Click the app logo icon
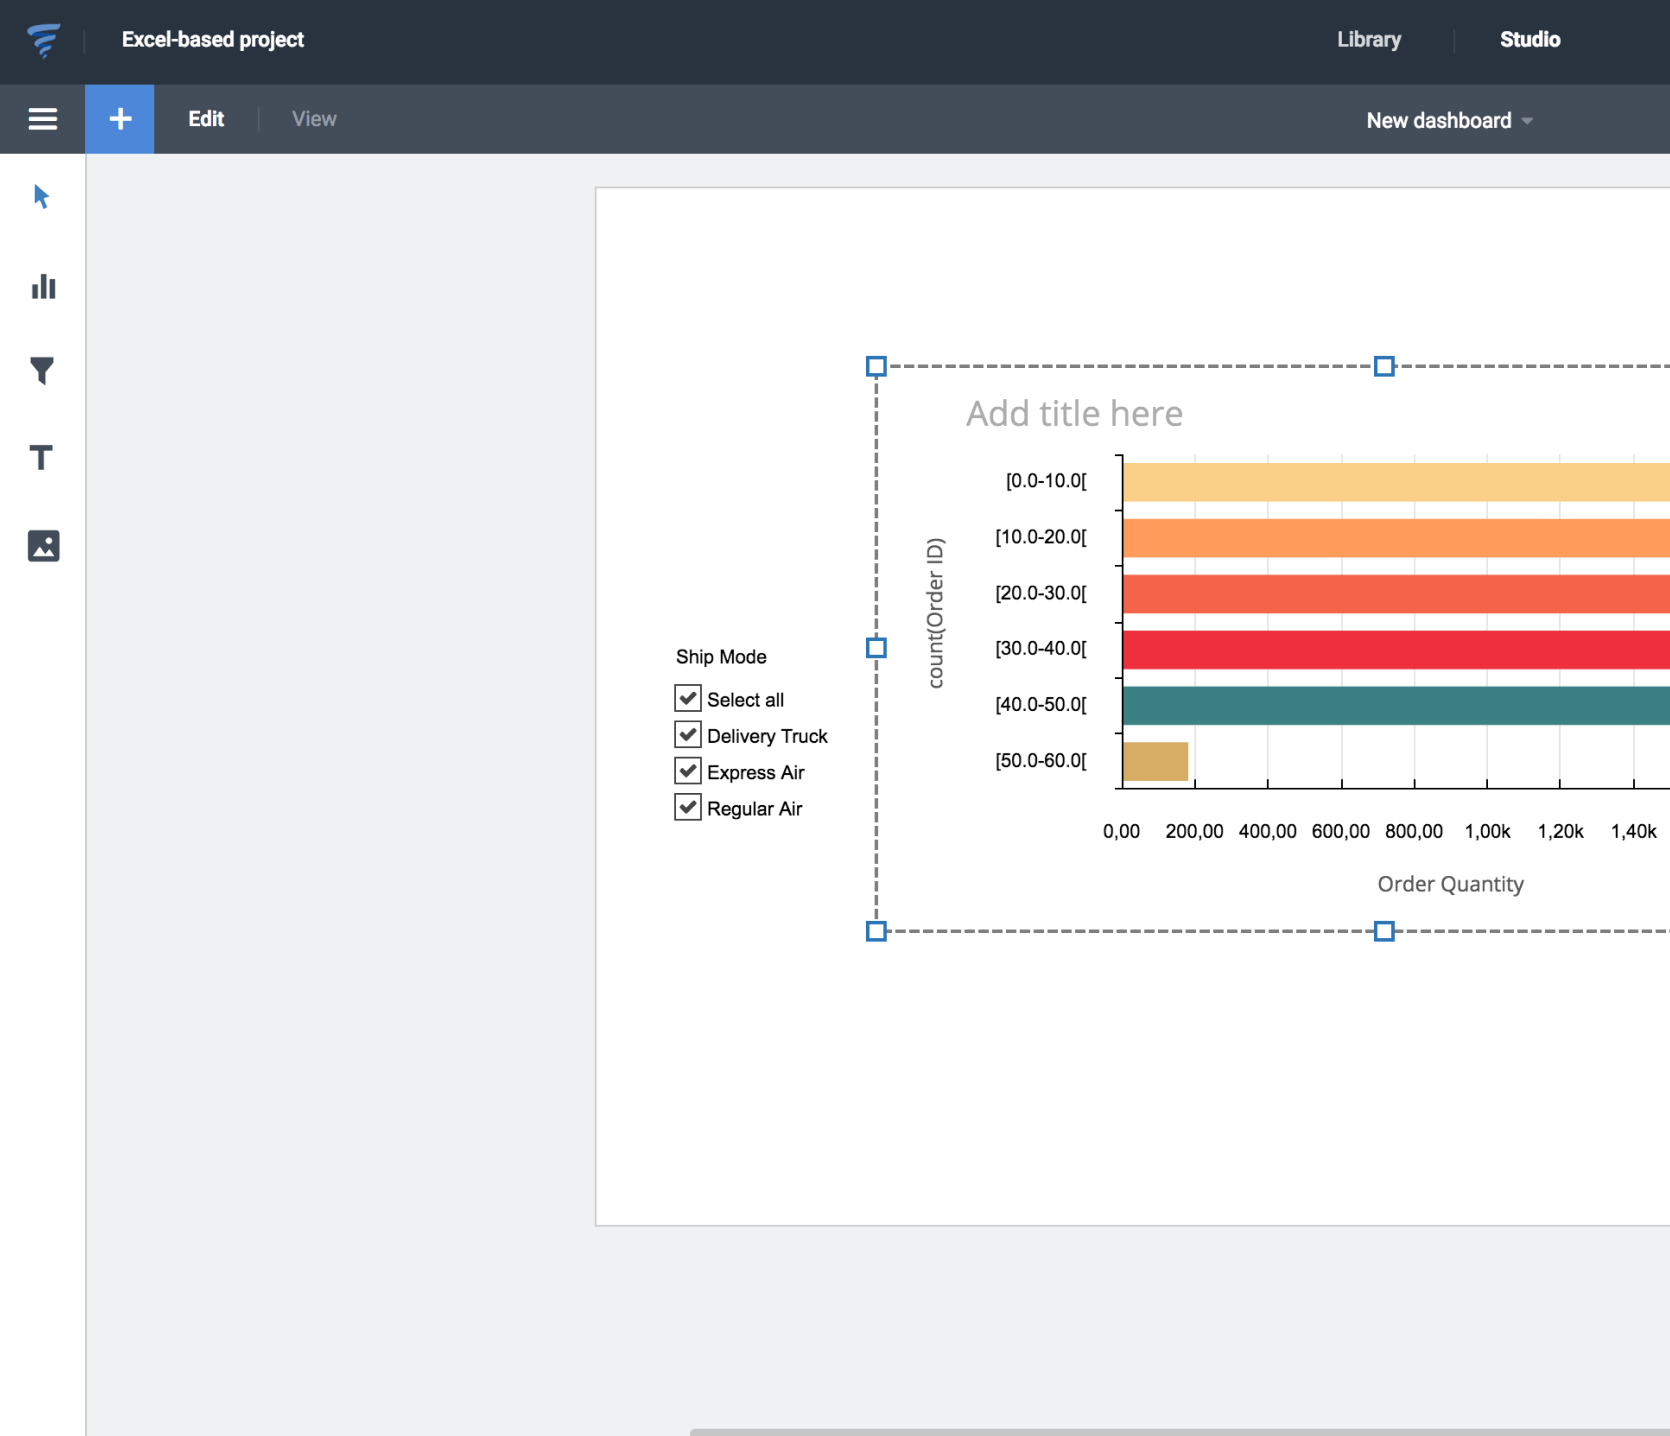Image resolution: width=1670 pixels, height=1436 pixels. coord(43,40)
